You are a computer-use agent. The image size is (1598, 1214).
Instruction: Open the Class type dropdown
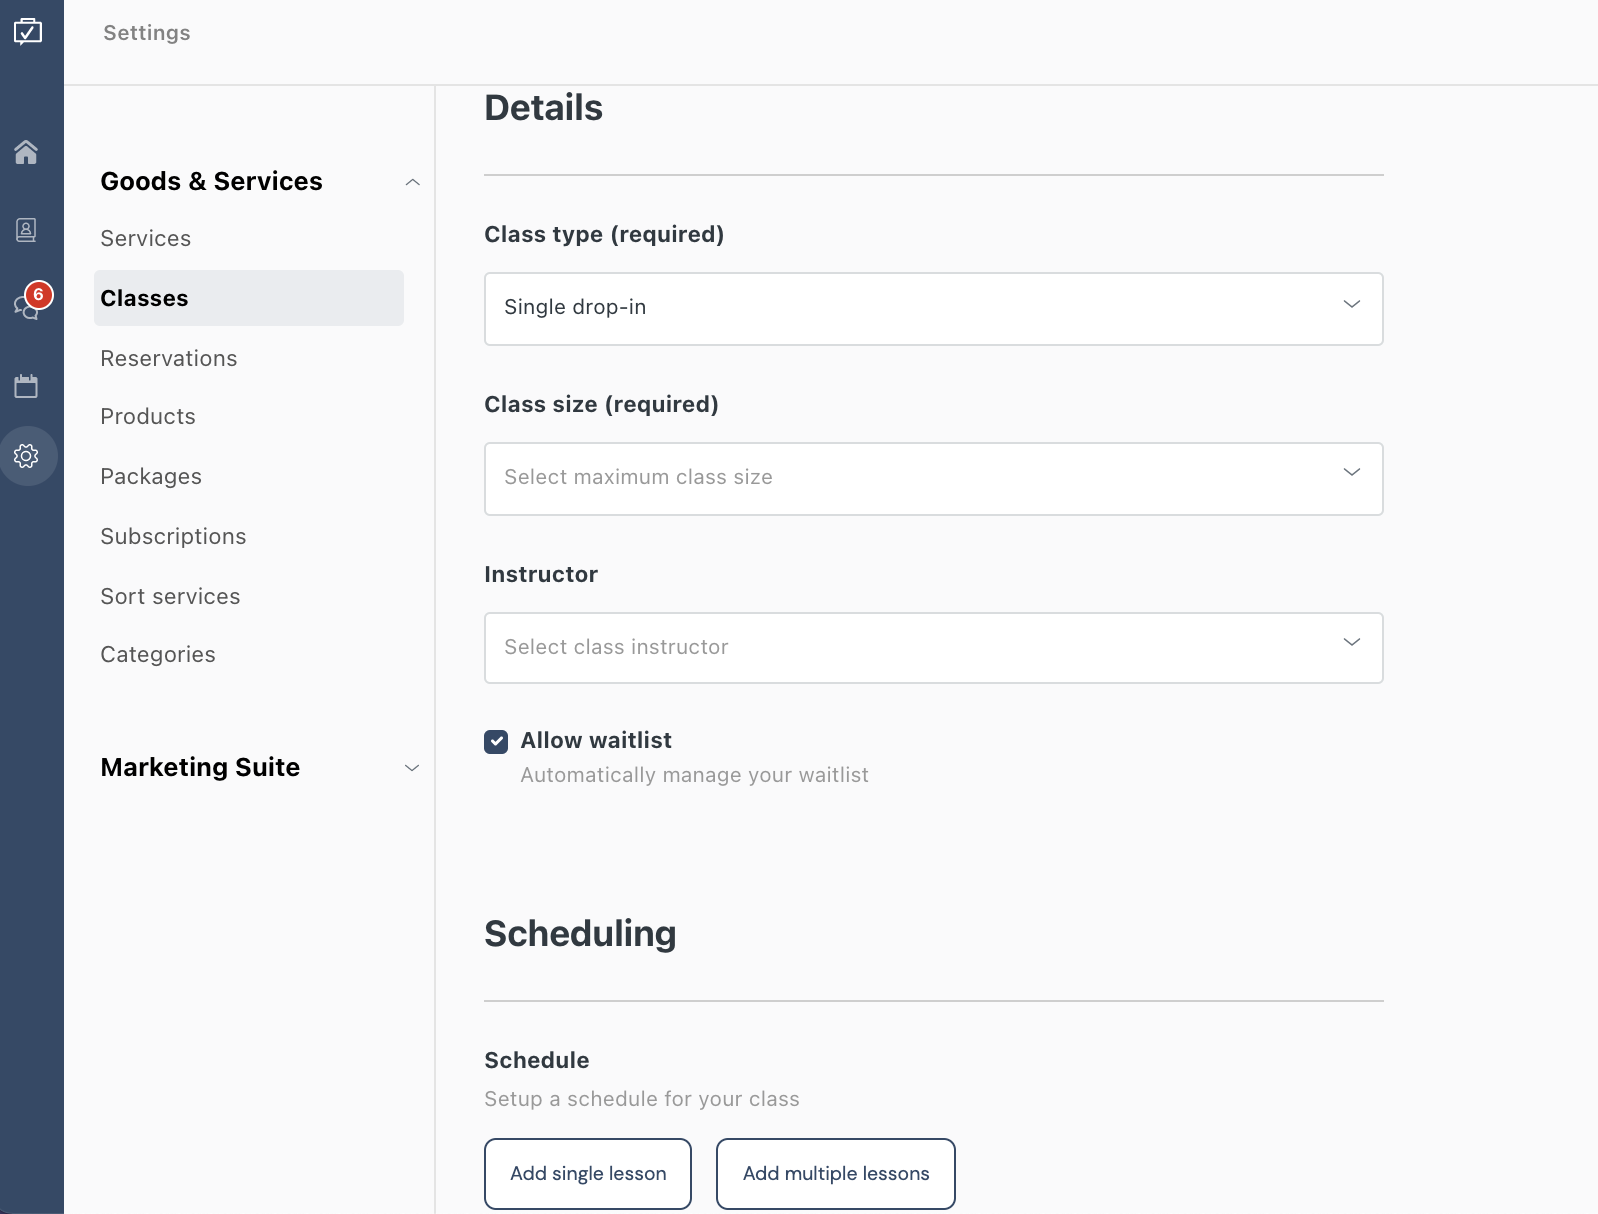[x=934, y=309]
